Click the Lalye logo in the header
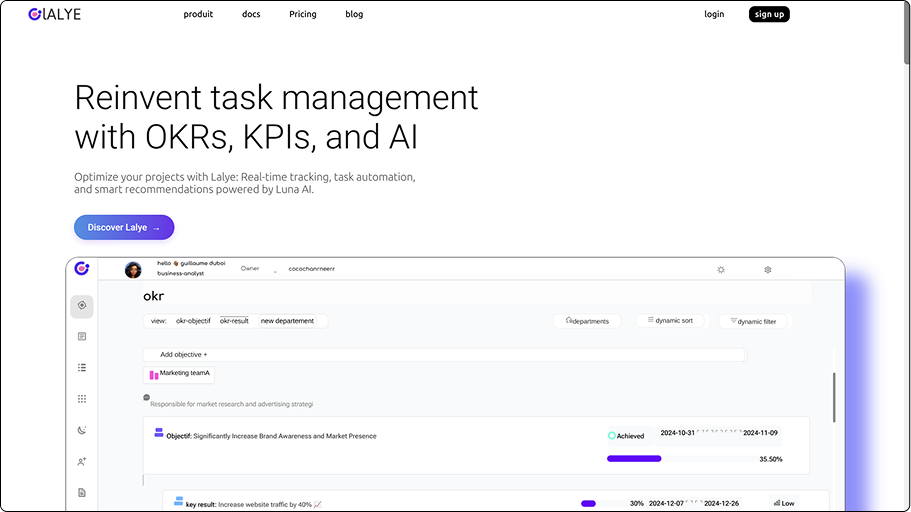Viewport: 911px width, 512px height. click(55, 14)
